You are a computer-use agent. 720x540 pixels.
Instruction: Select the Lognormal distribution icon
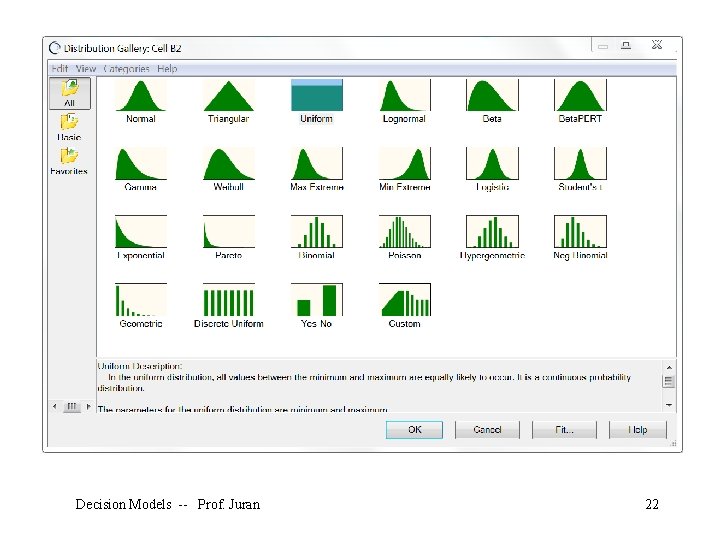[405, 95]
